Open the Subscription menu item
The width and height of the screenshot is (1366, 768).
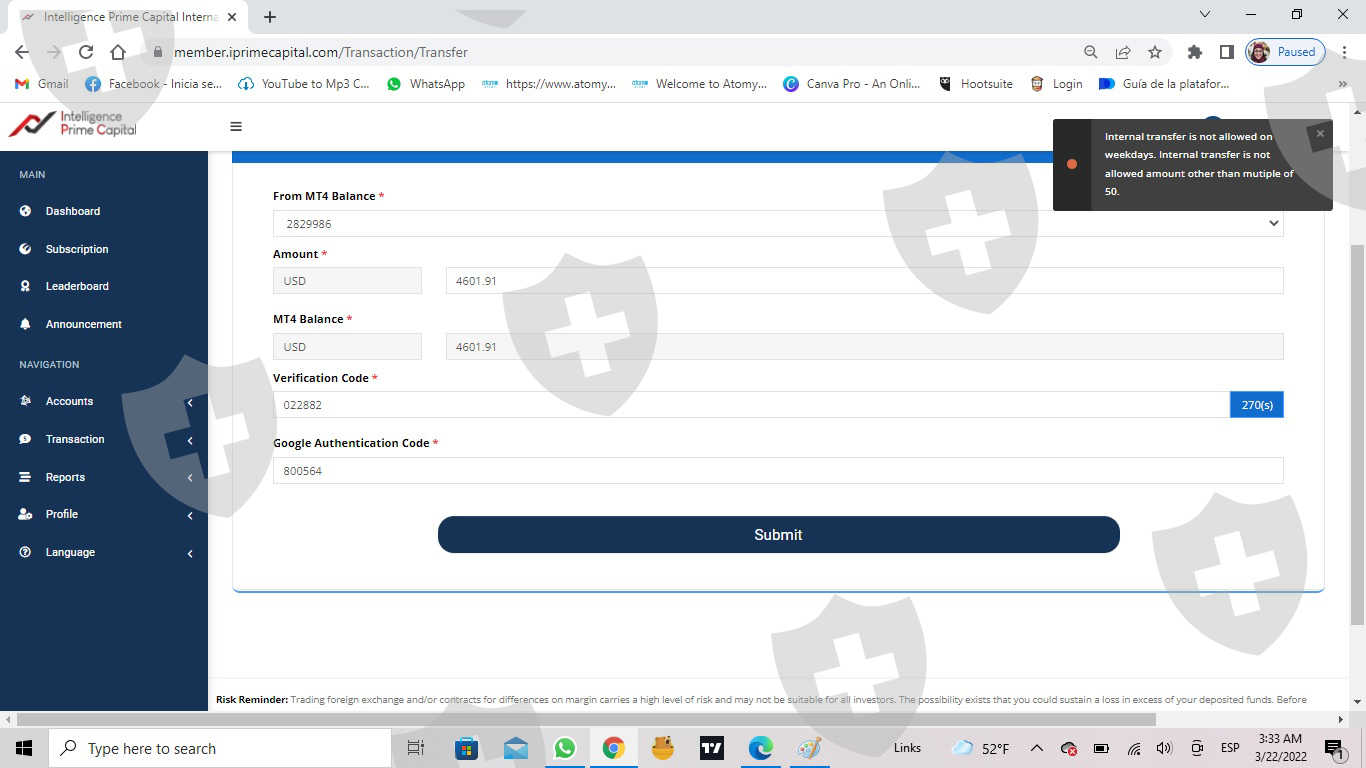point(77,249)
